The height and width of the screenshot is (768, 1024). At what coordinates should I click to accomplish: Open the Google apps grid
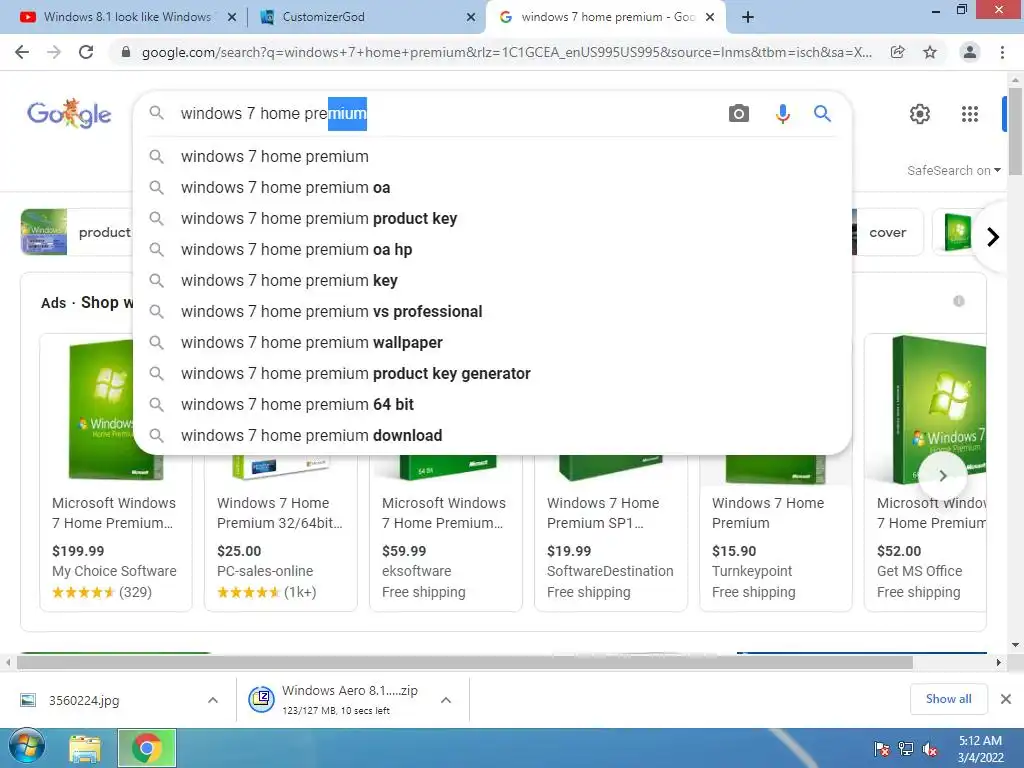[970, 114]
